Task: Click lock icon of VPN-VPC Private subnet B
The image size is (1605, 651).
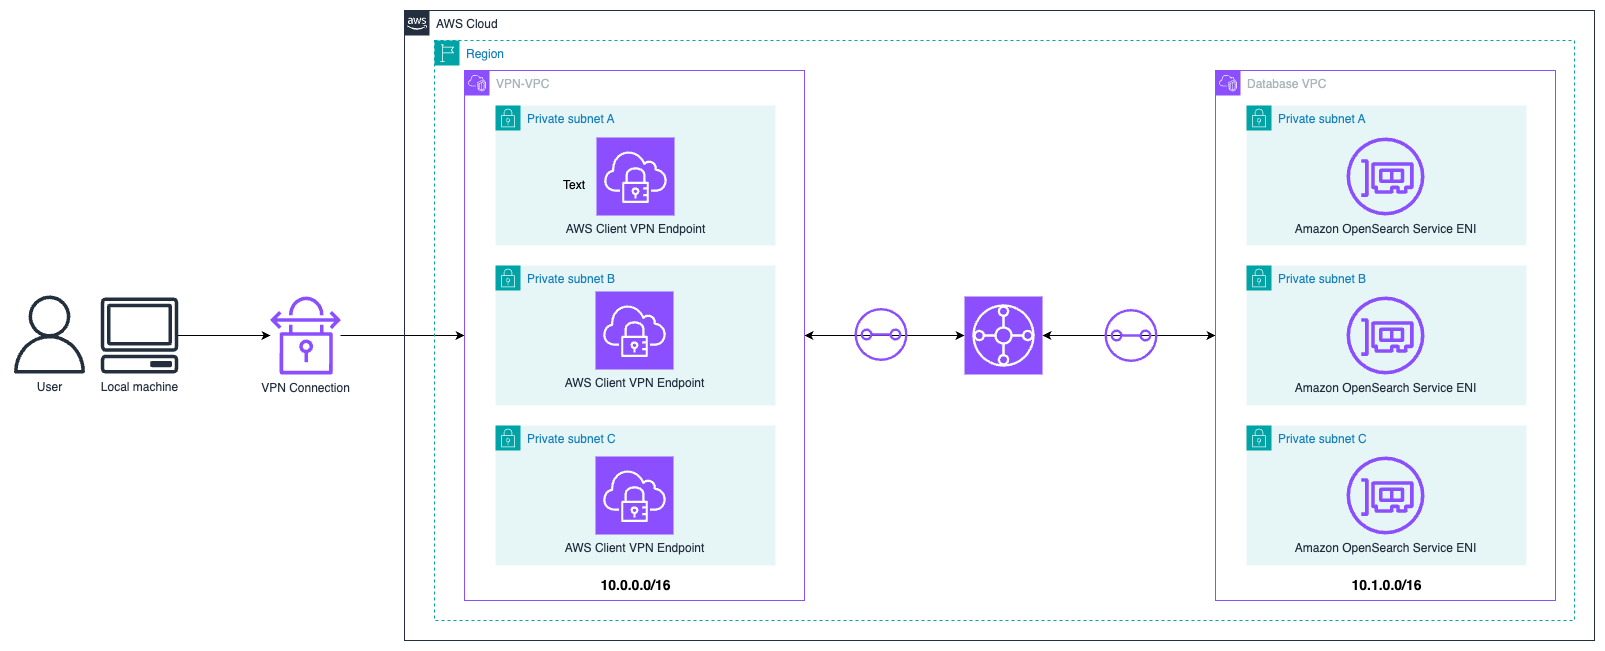Action: click(508, 278)
